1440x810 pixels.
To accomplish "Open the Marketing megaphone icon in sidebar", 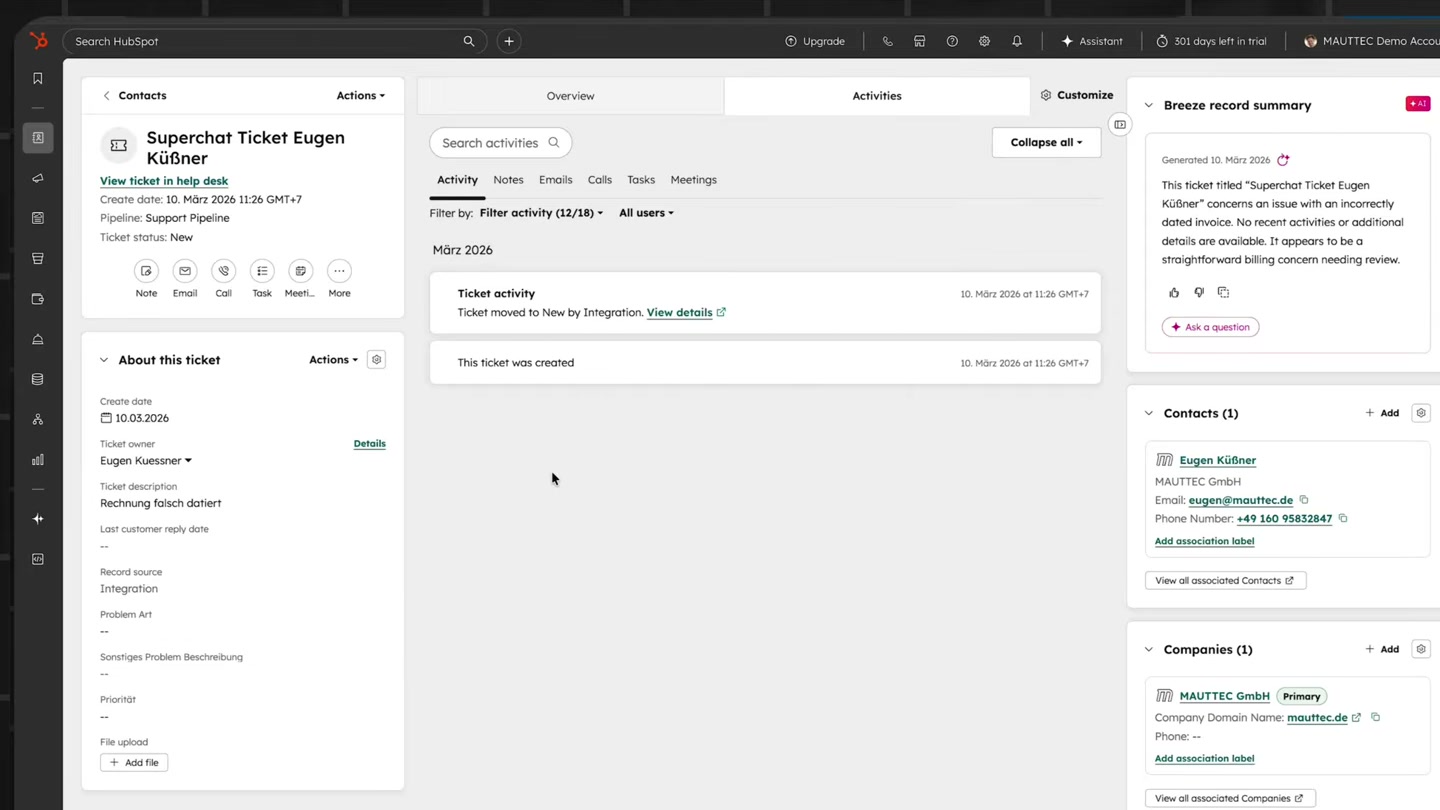I will [38, 178].
